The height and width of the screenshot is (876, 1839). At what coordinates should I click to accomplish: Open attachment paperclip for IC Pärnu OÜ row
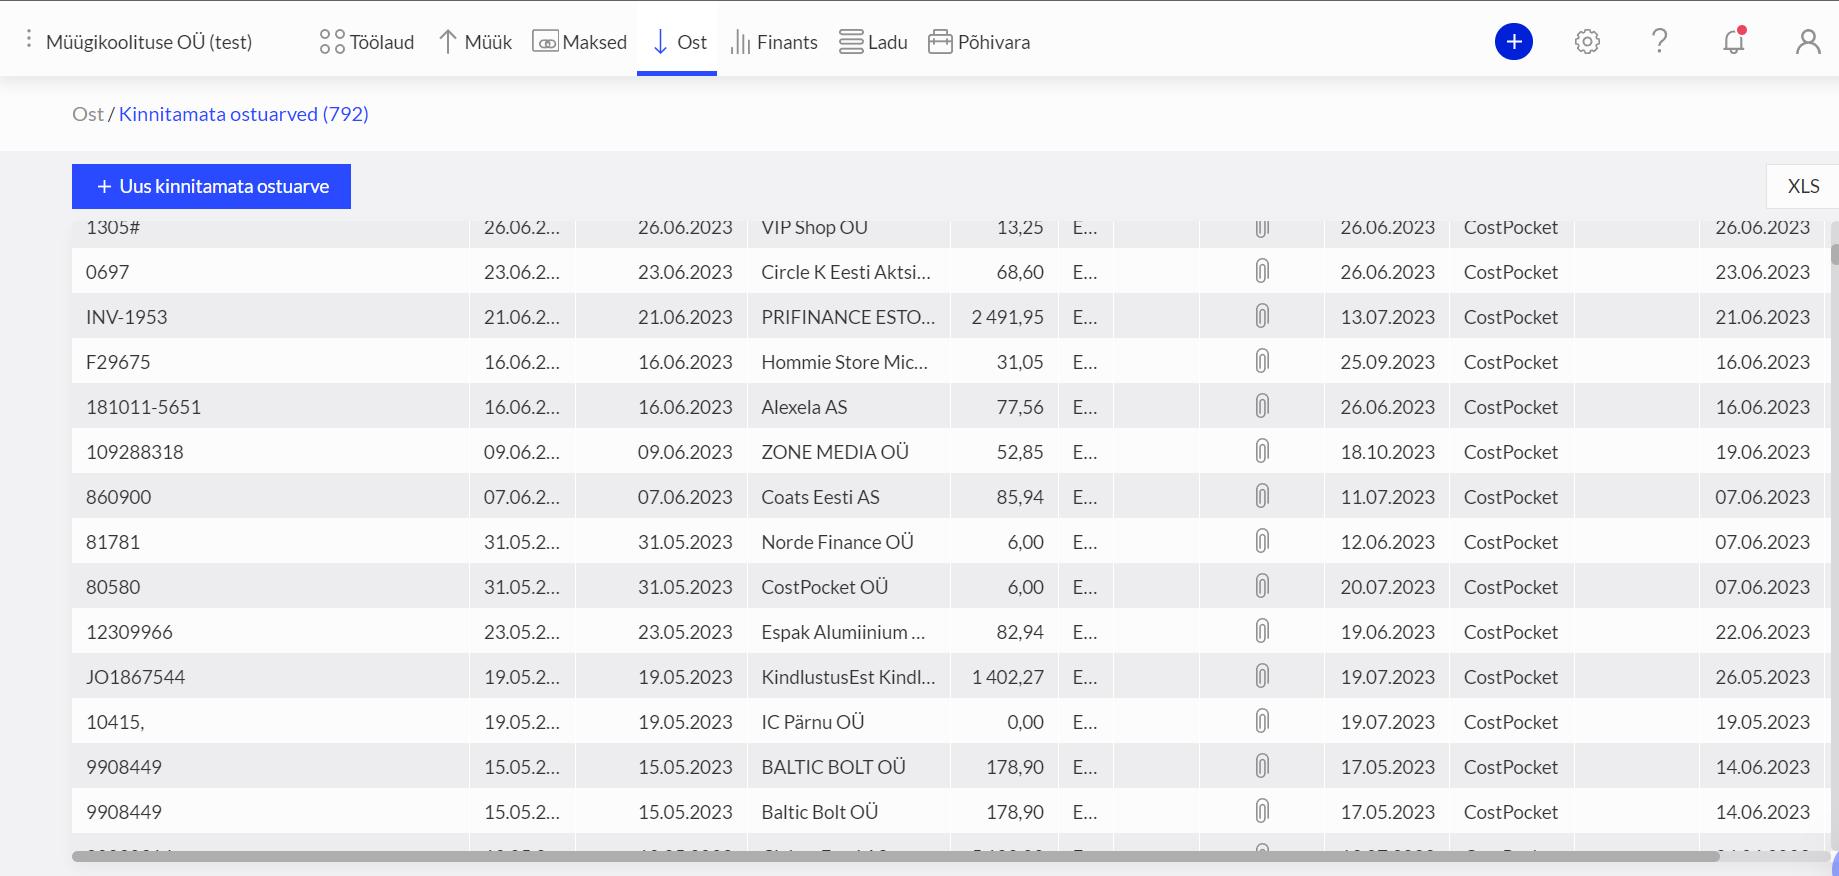click(x=1262, y=721)
